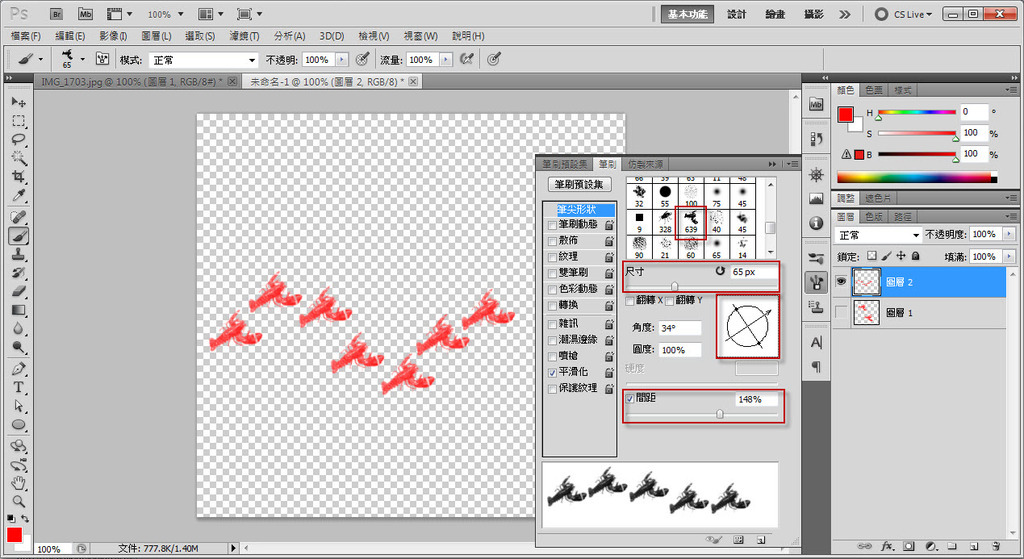The width and height of the screenshot is (1024, 559).
Task: Switch to the 色版 channels tab
Action: tap(874, 216)
